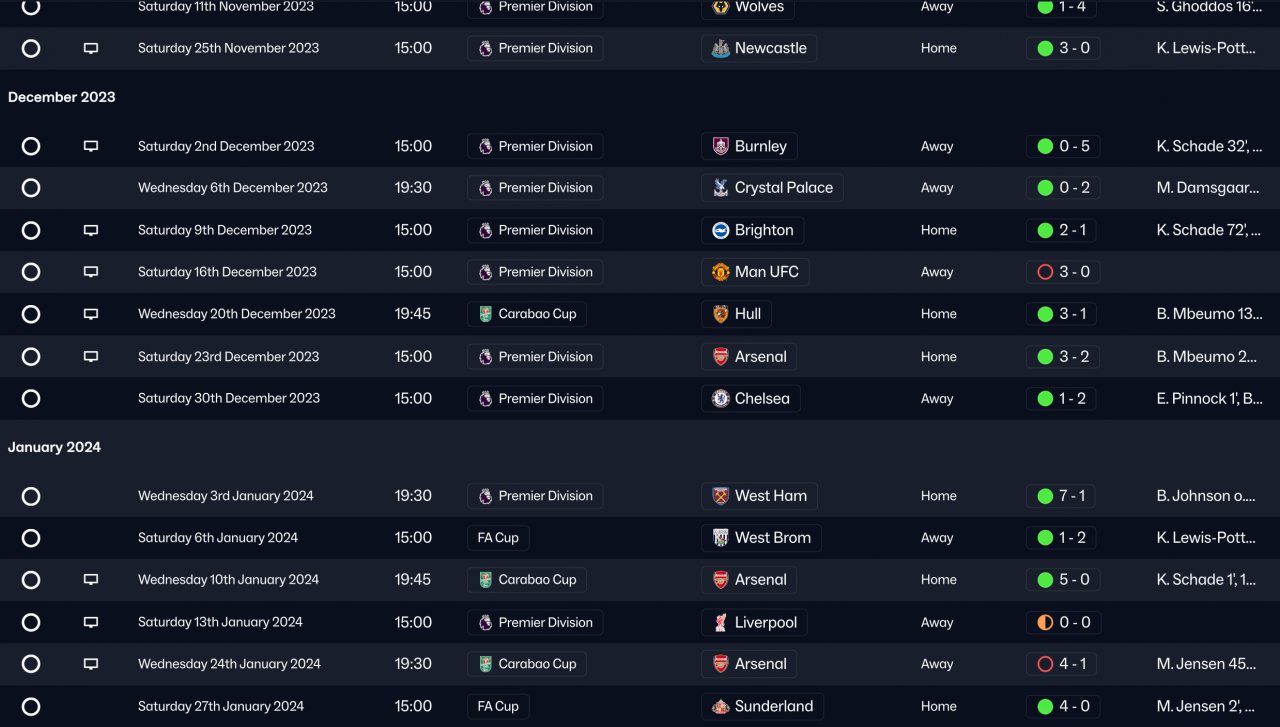Viewport: 1280px width, 727px height.
Task: Open the Liverpool team link
Action: (x=765, y=622)
